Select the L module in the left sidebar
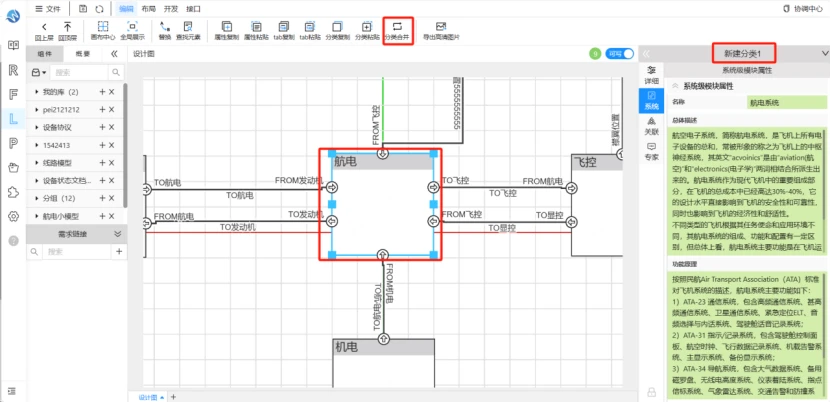The image size is (831, 402). [13, 118]
